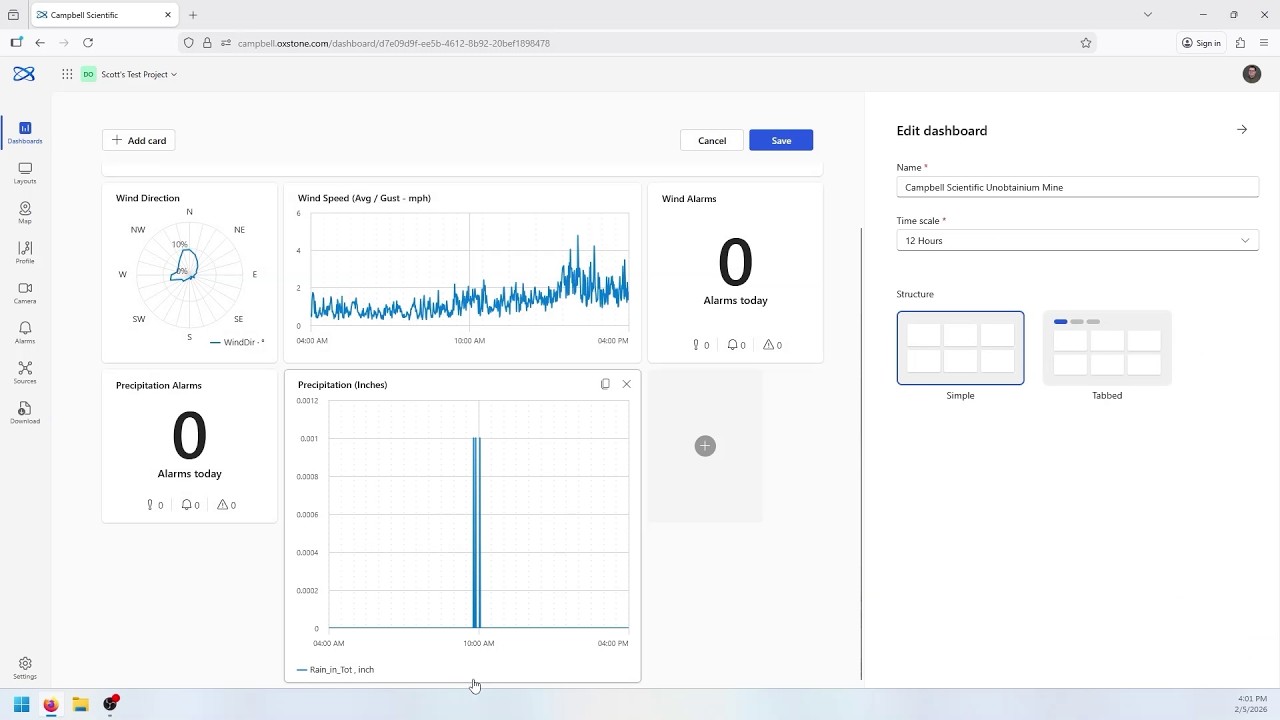Open the apps grid launcher
Viewport: 1280px width, 720px height.
pyautogui.click(x=67, y=74)
